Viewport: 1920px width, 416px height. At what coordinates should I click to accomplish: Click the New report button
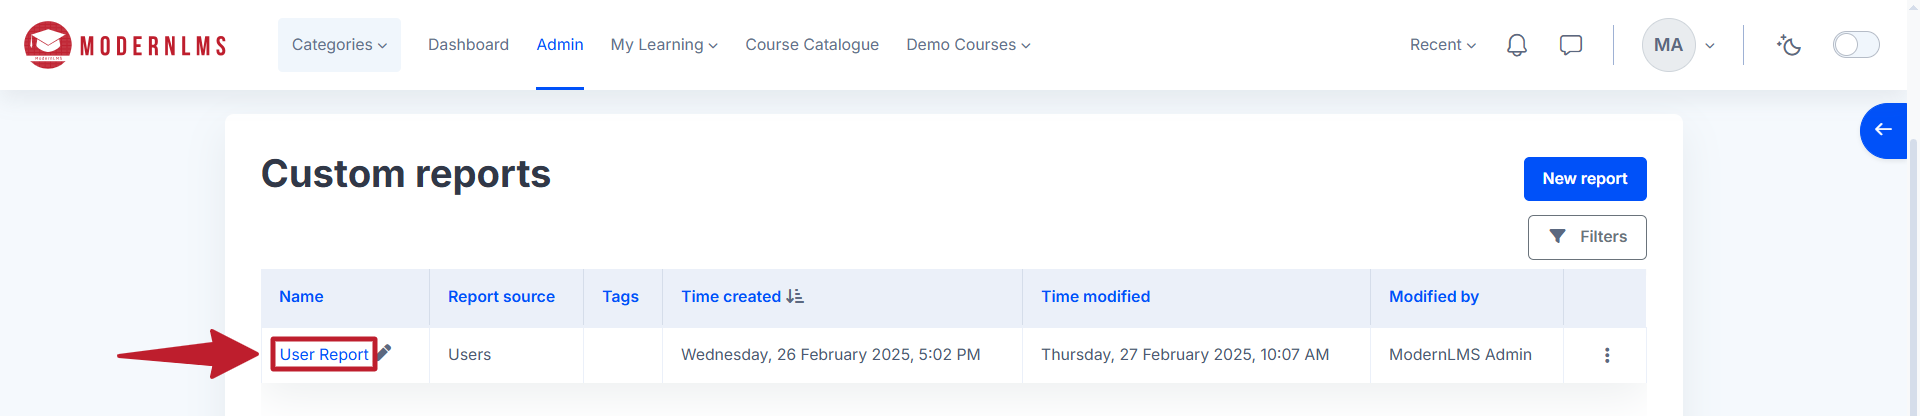[x=1585, y=179]
